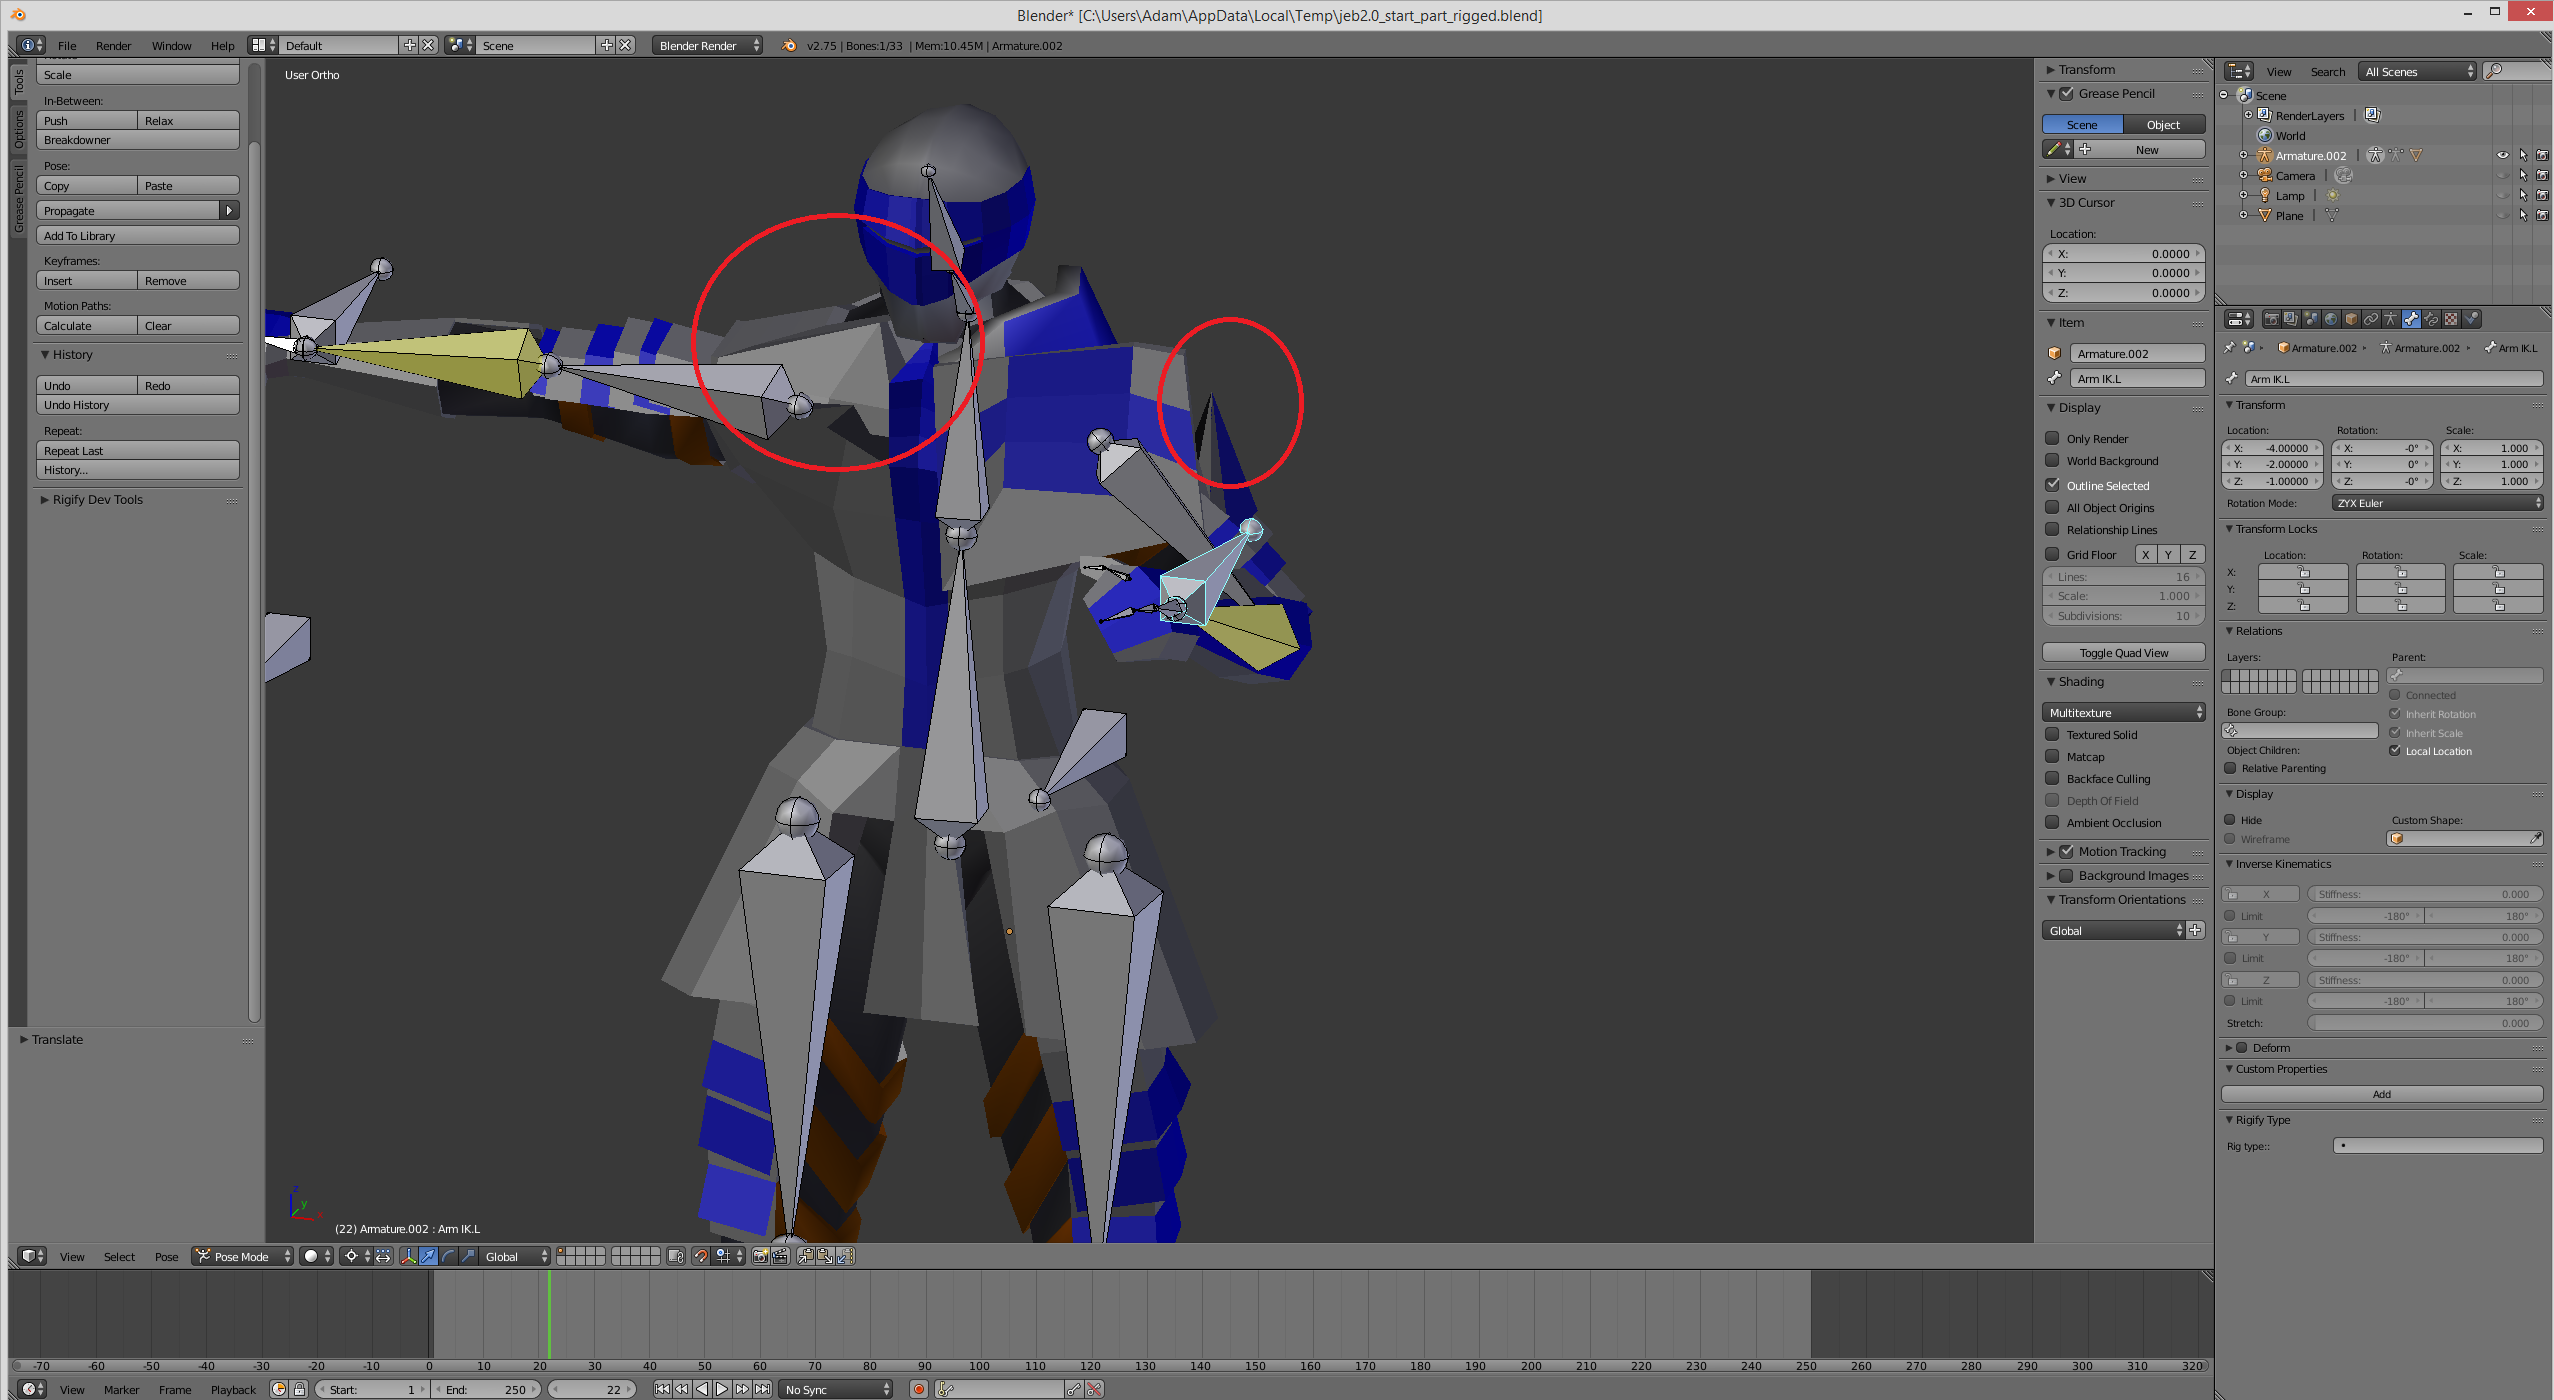This screenshot has height=1400, width=2554.
Task: Expand the Motion Tracking panel
Action: click(x=2051, y=852)
